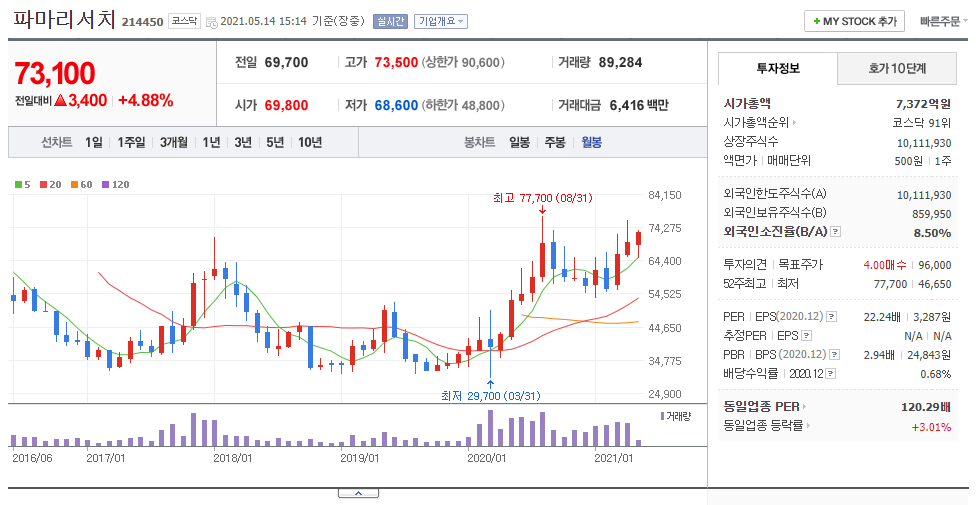Viewport: 976px width, 505px height.
Task: Select the 3개월 line chart period
Action: (174, 143)
